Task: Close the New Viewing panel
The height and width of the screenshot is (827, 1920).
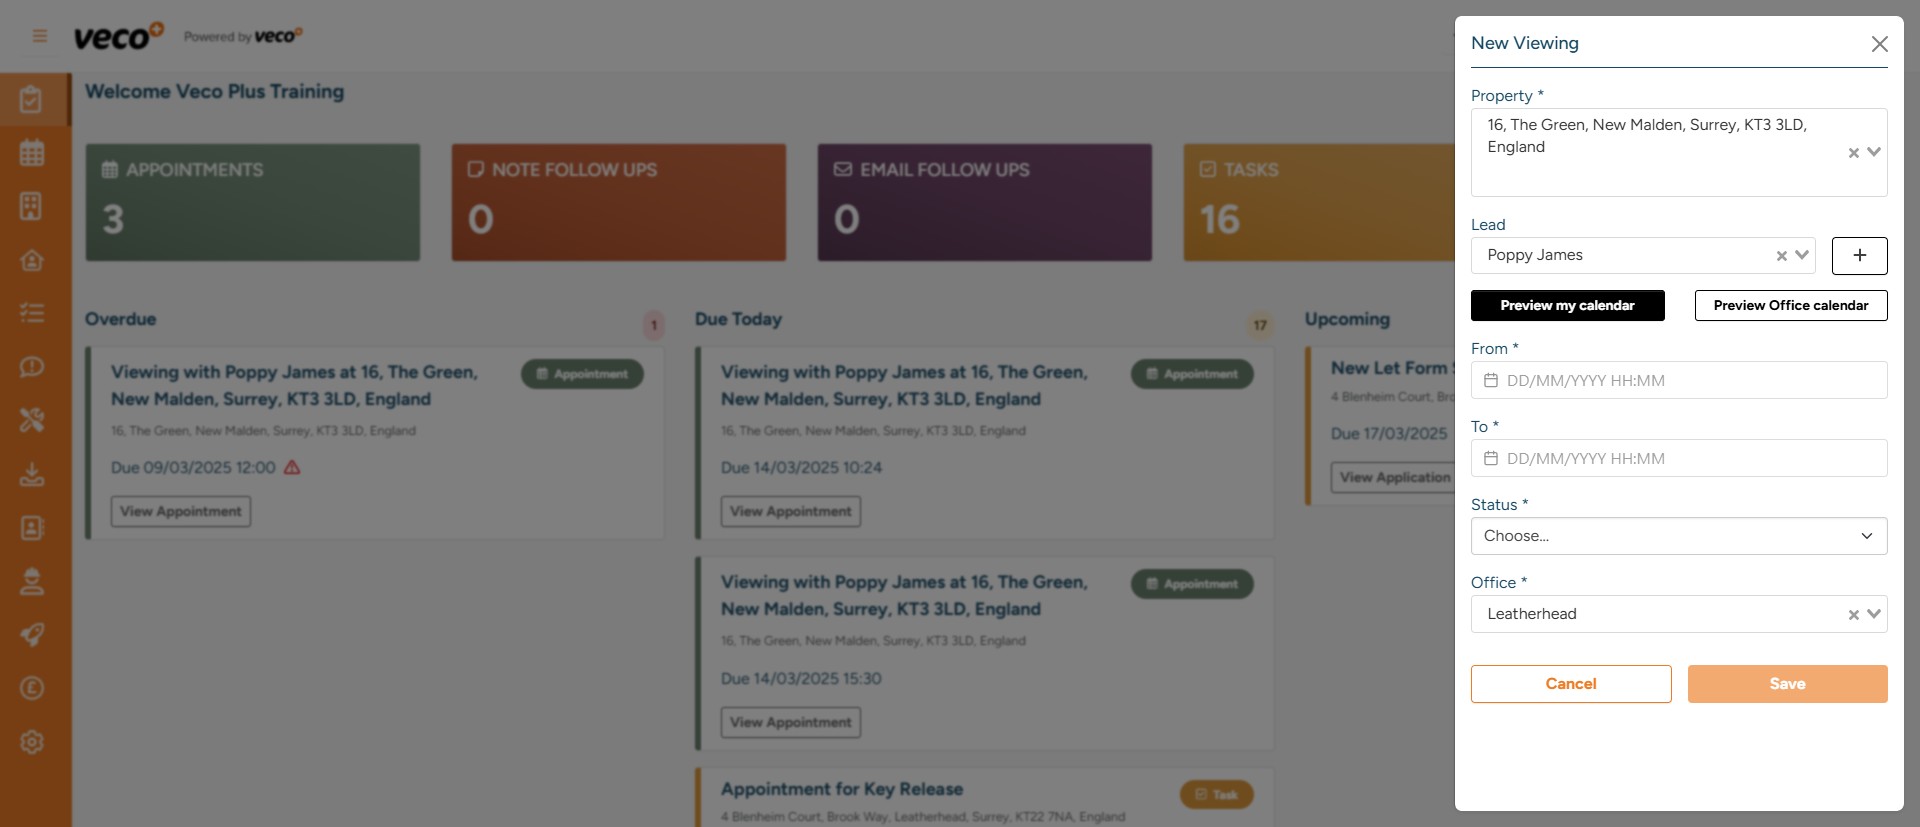Action: coord(1880,44)
